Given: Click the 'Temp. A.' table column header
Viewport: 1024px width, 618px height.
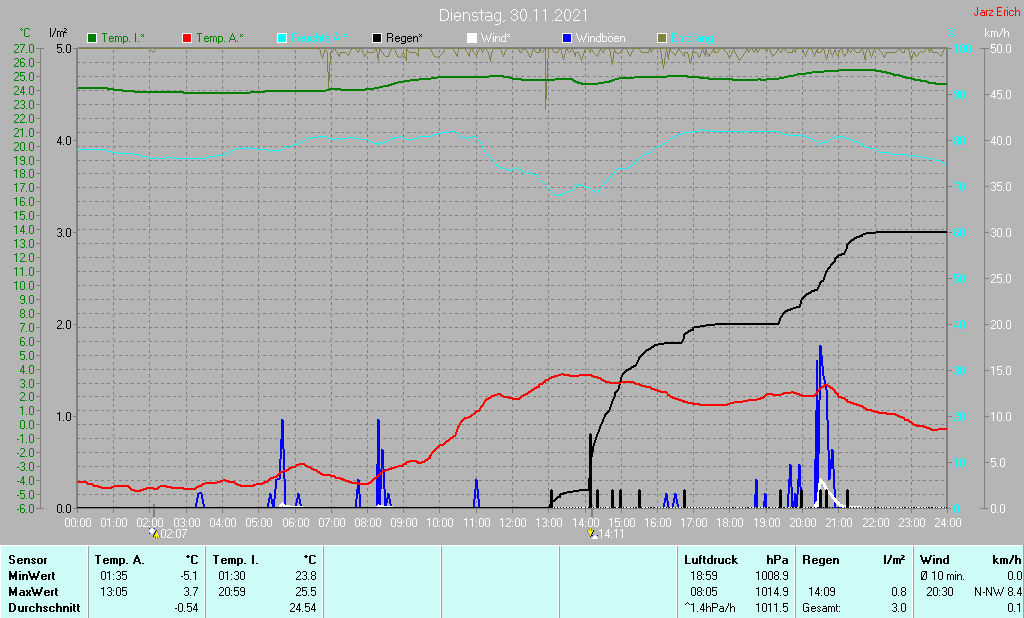Looking at the screenshot, I should (x=120, y=560).
